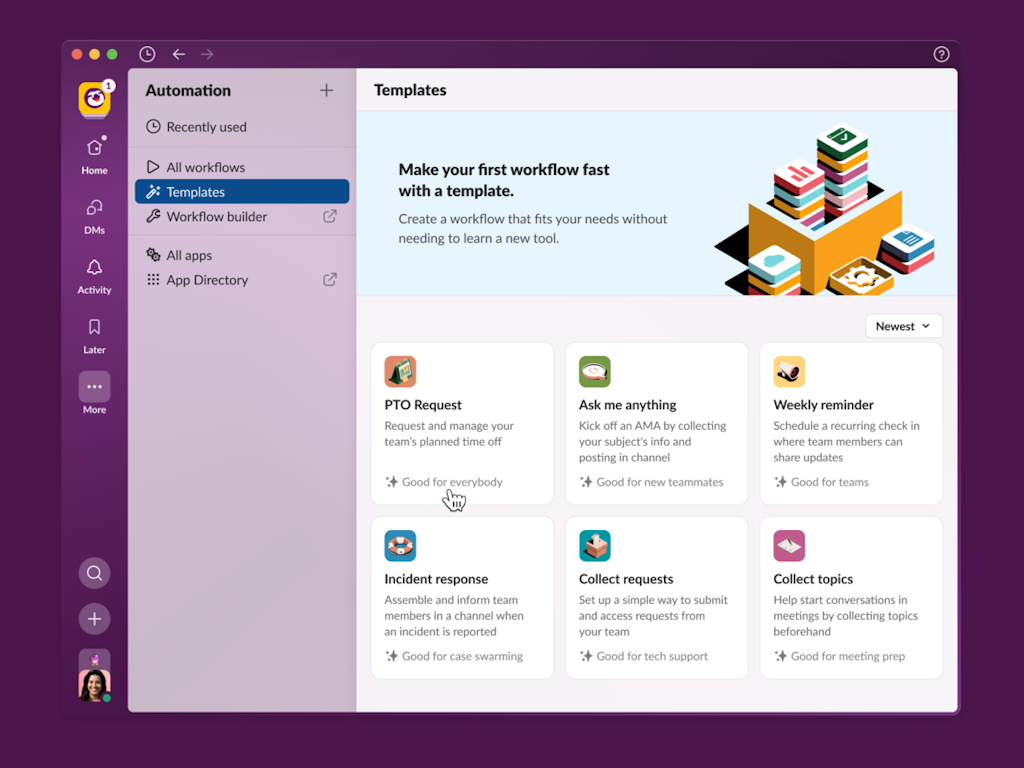Expand the Newest sort dropdown

pos(903,326)
